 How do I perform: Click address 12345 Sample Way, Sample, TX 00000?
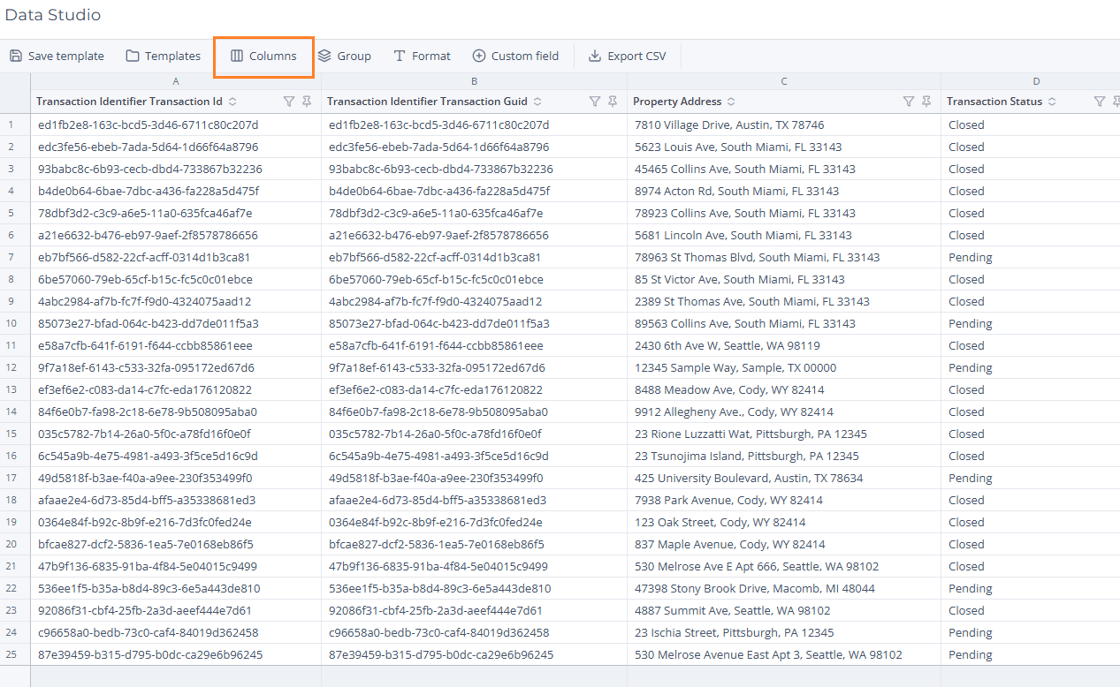736,368
